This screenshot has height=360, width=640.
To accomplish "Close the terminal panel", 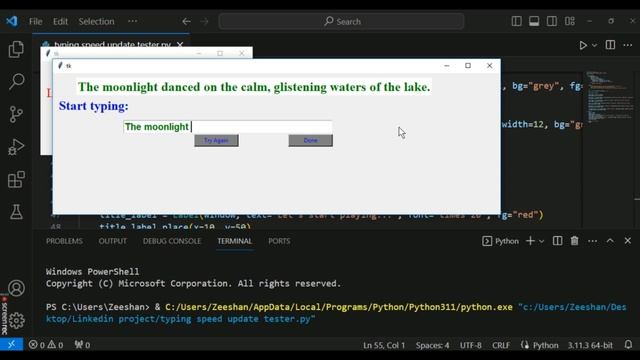I will pyautogui.click(x=628, y=241).
